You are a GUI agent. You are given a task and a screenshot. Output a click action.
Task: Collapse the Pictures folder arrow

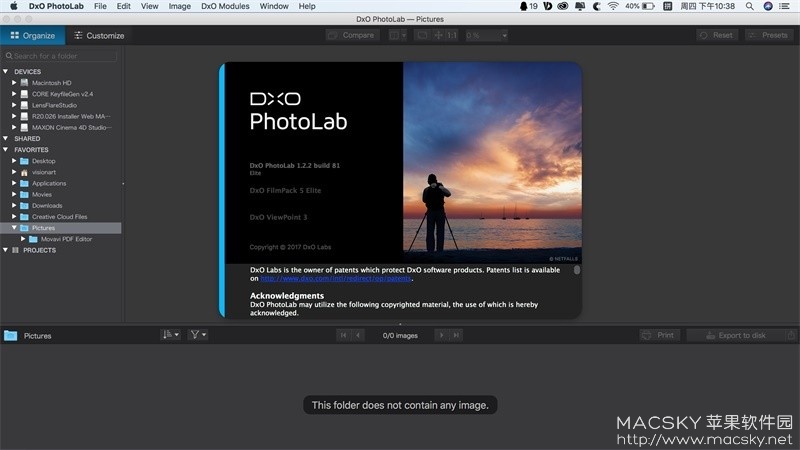pos(14,228)
